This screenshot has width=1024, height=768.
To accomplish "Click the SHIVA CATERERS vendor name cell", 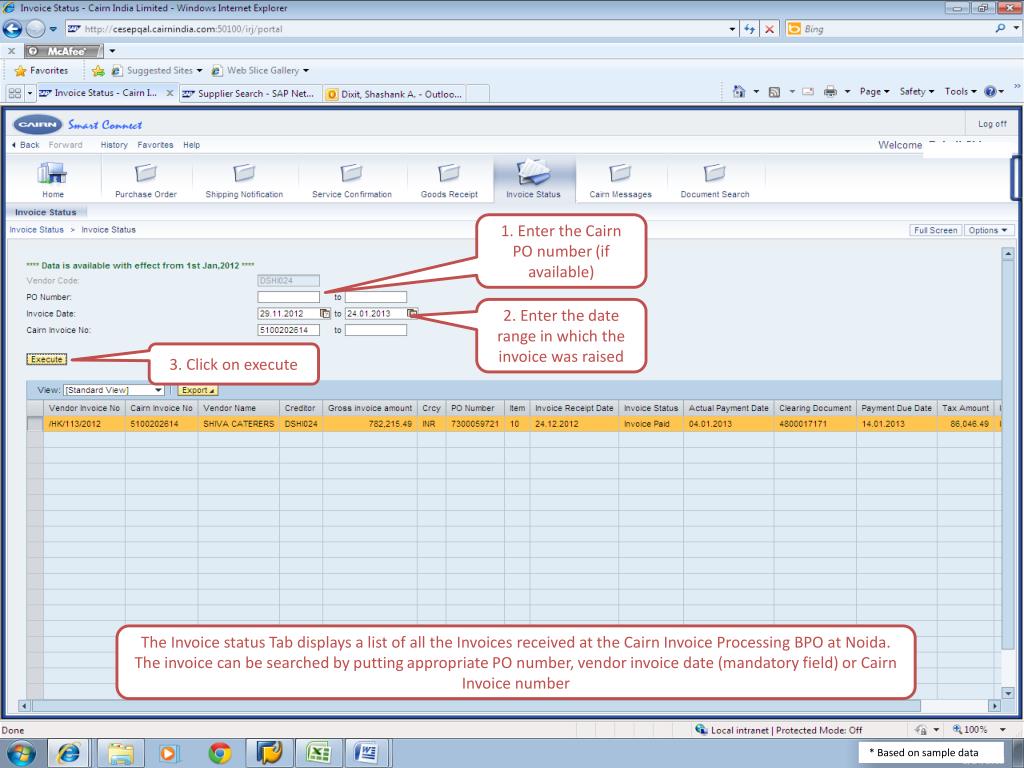I will click(238, 424).
